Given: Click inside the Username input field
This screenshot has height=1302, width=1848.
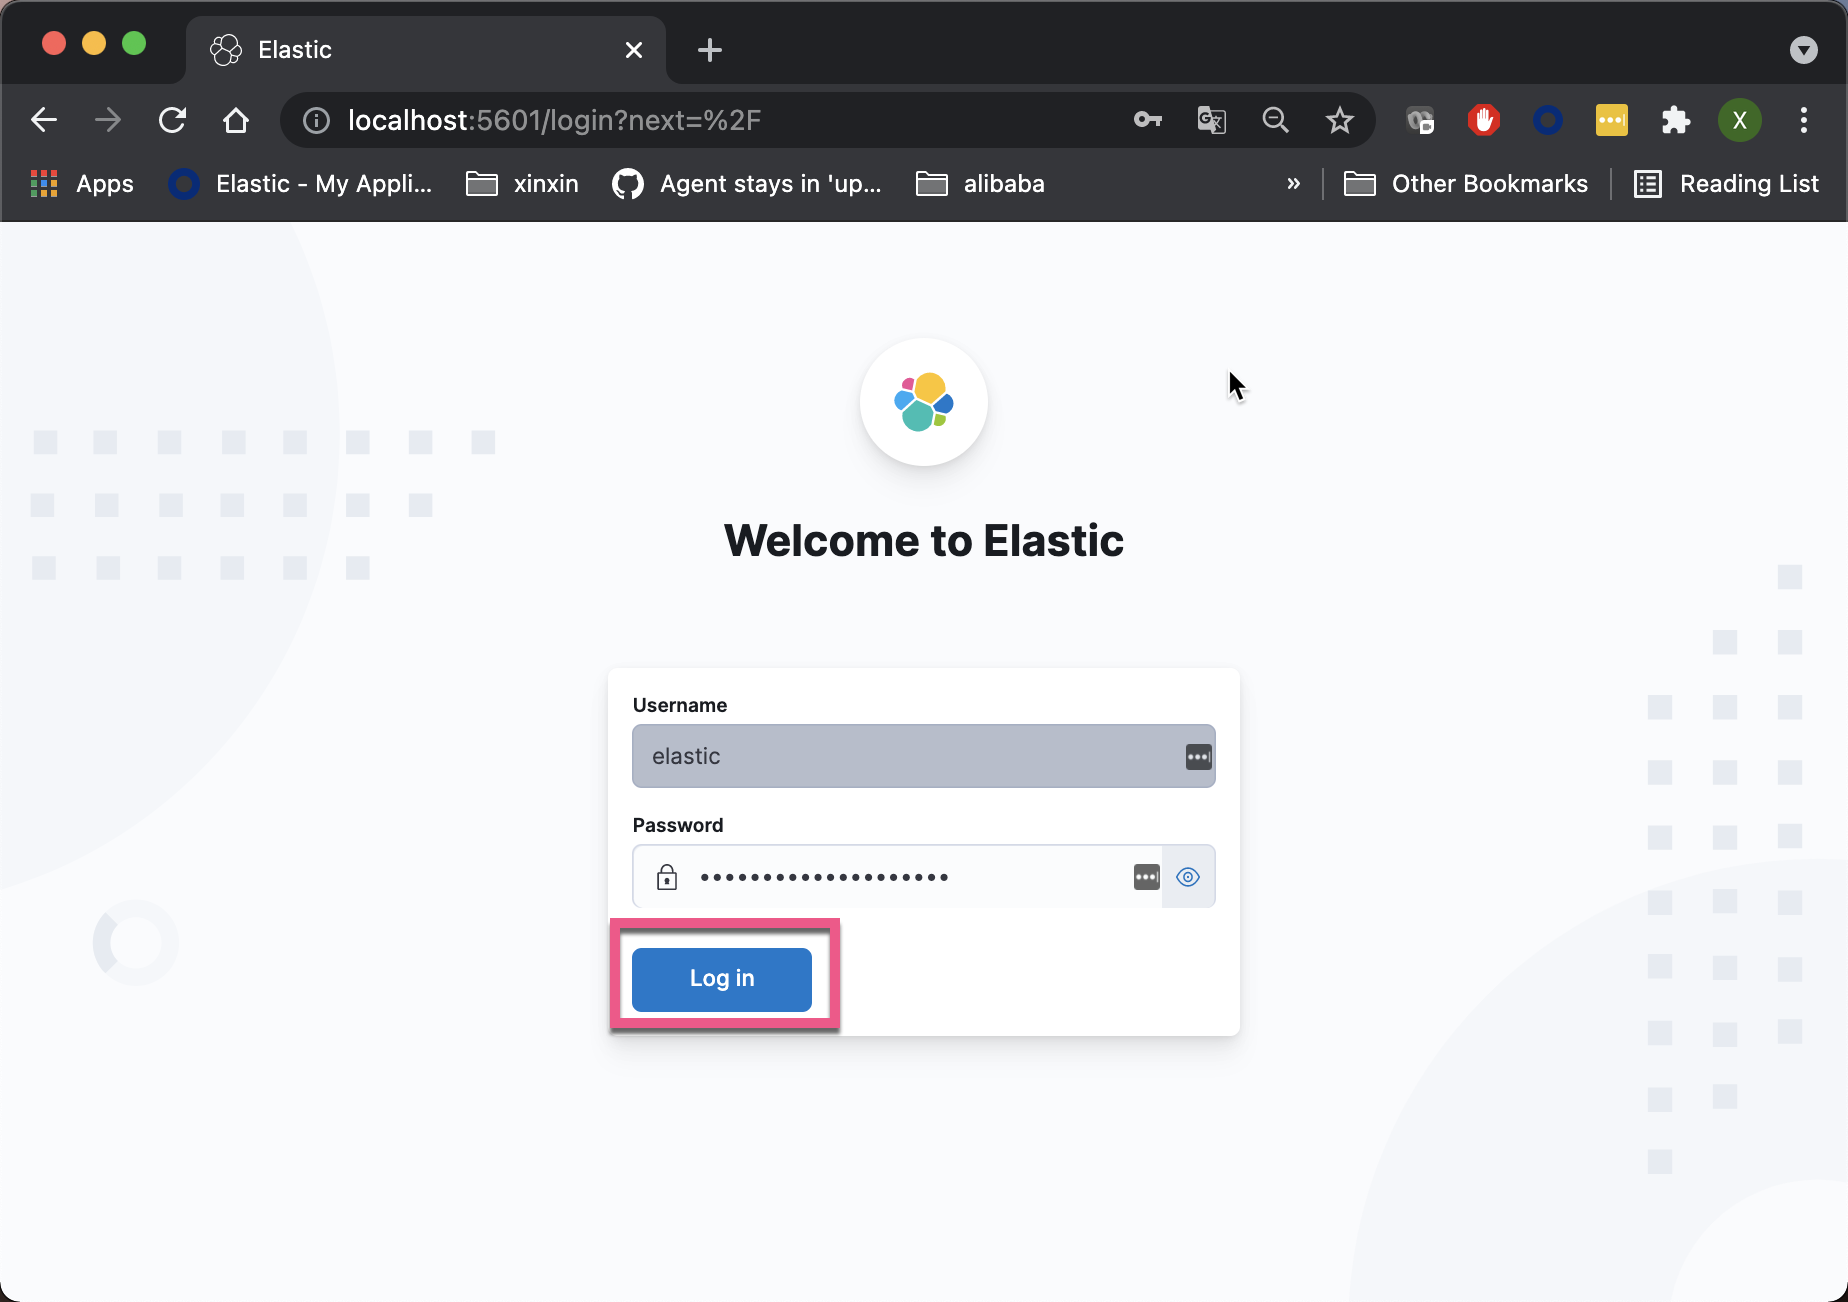Looking at the screenshot, I should (x=900, y=756).
